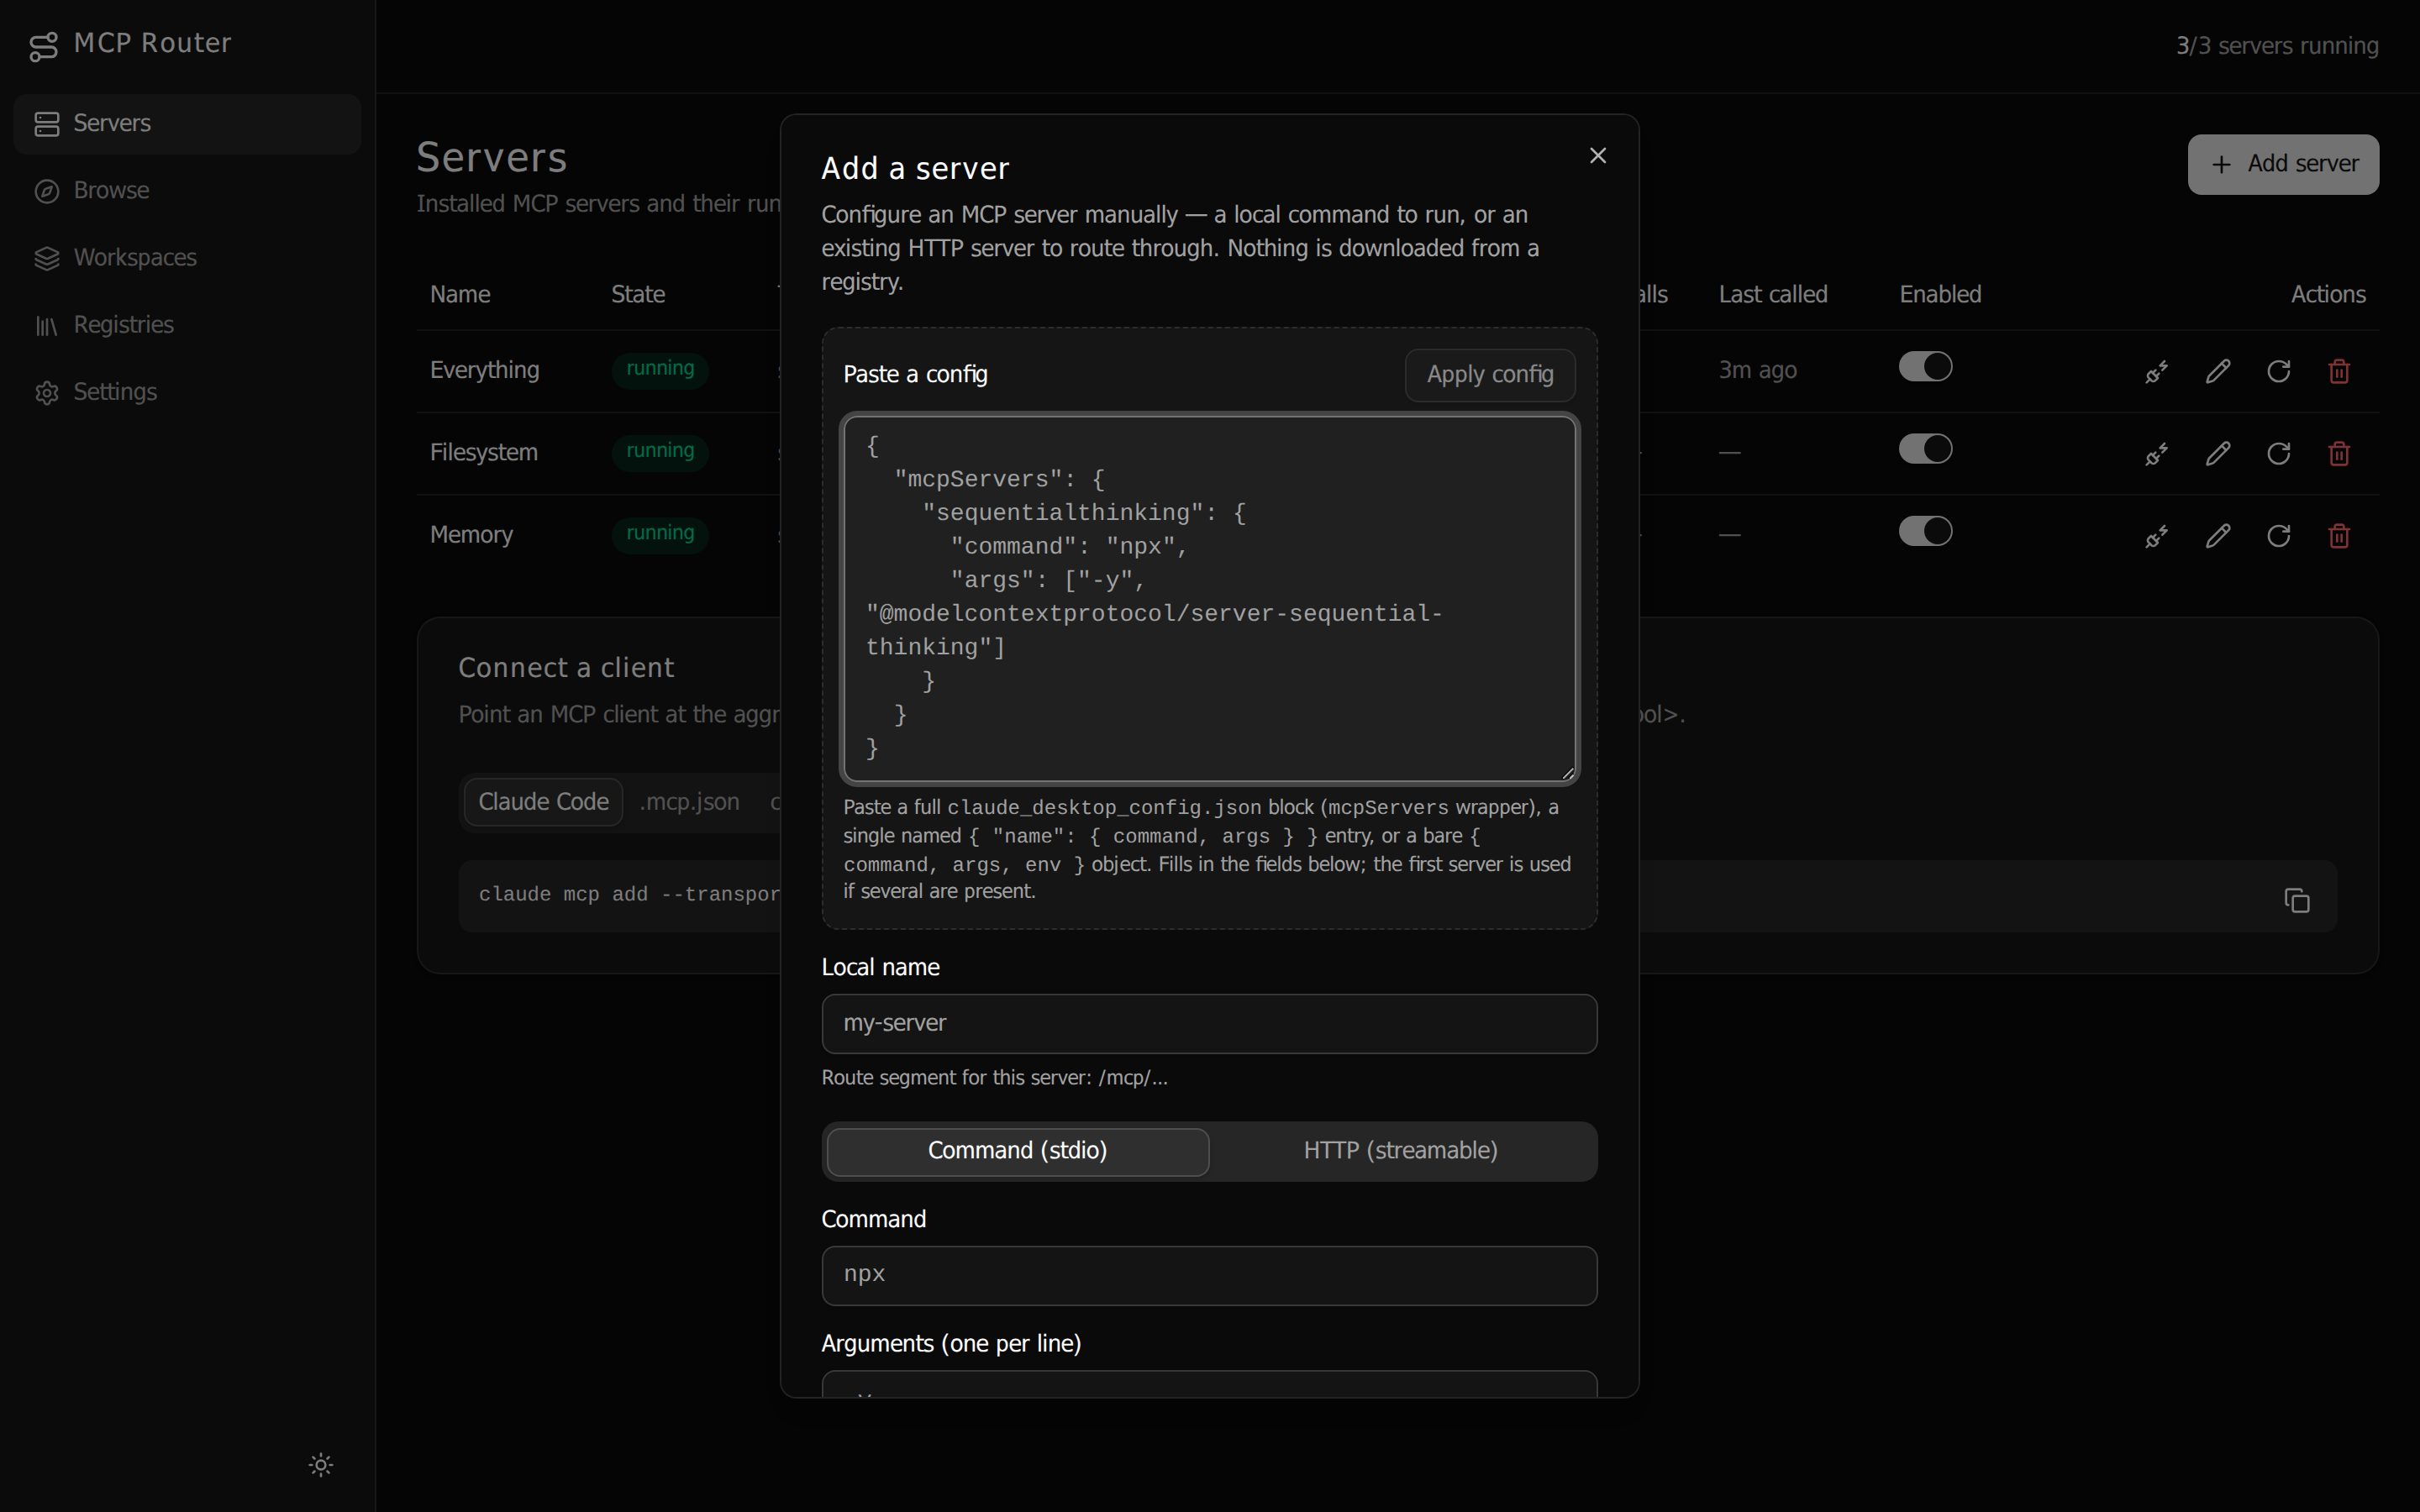Image resolution: width=2420 pixels, height=1512 pixels.
Task: Click the connect plug icon for Memory
Action: pyautogui.click(x=2157, y=536)
